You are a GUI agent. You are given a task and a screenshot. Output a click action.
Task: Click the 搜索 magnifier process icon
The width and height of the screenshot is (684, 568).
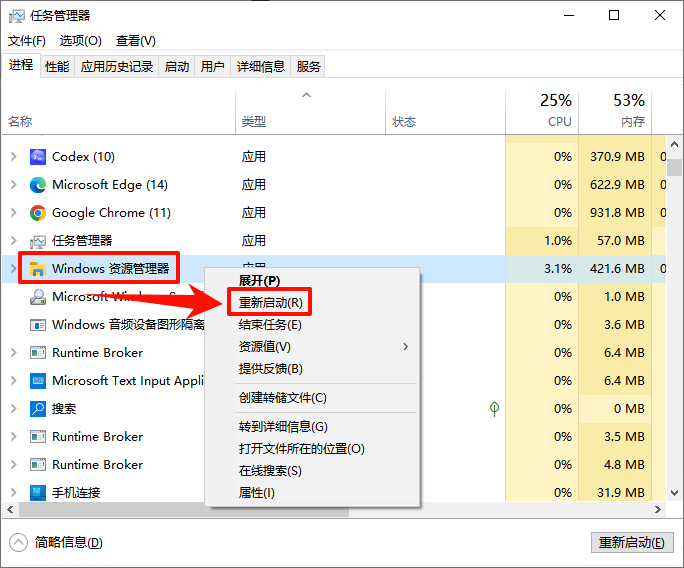click(38, 409)
